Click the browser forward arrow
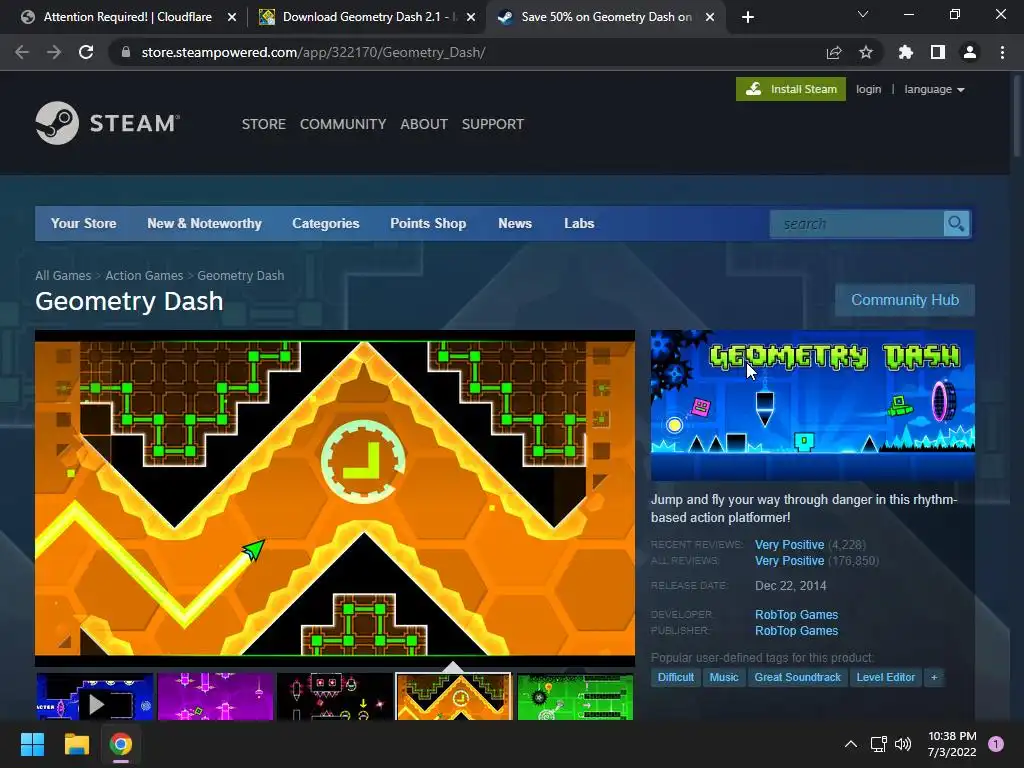1024x768 pixels. [x=54, y=52]
